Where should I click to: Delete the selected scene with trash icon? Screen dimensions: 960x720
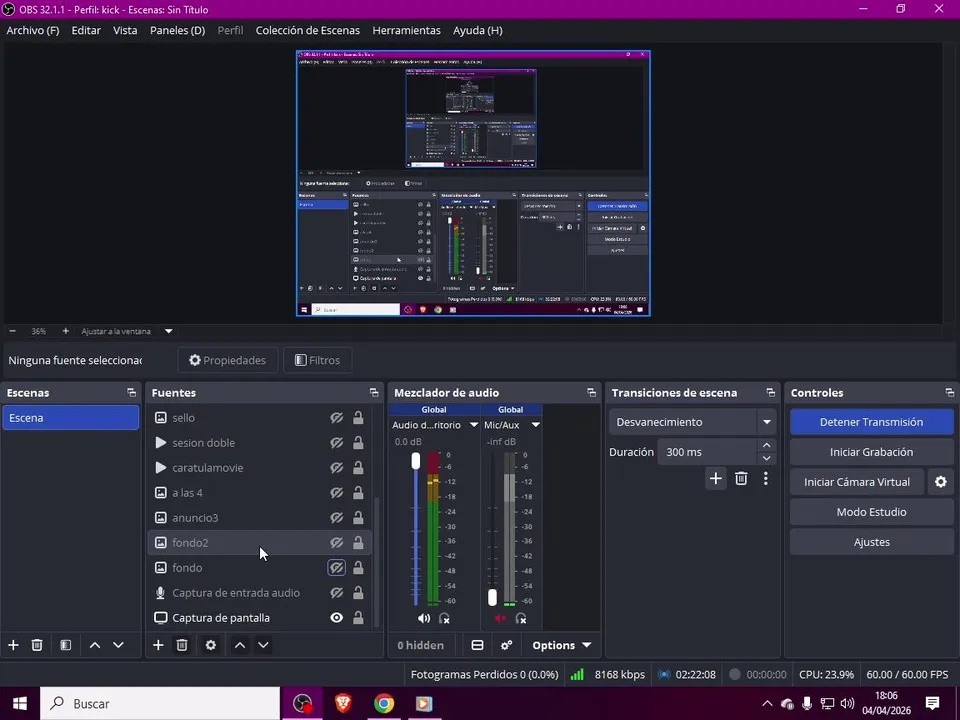pos(37,645)
